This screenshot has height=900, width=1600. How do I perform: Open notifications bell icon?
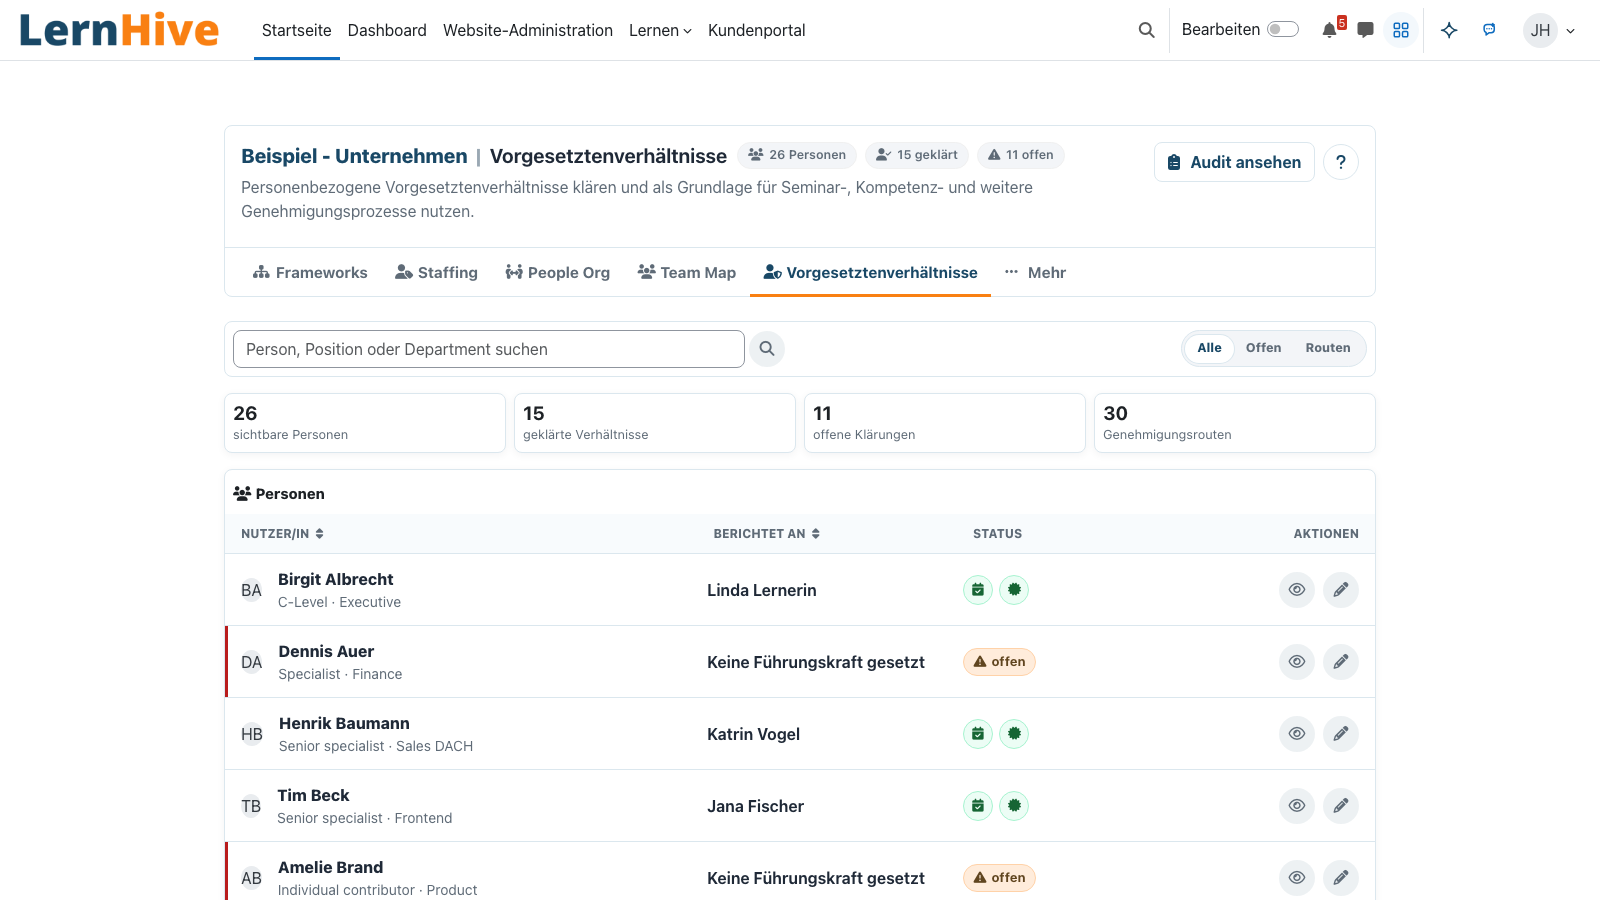tap(1330, 30)
